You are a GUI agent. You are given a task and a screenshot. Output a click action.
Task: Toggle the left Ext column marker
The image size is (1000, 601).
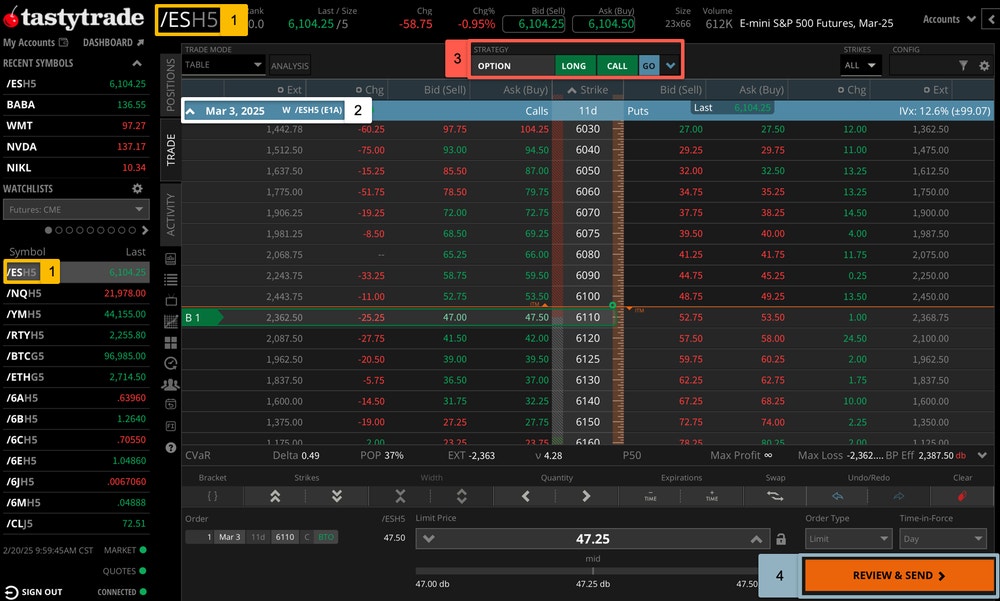pyautogui.click(x=281, y=90)
